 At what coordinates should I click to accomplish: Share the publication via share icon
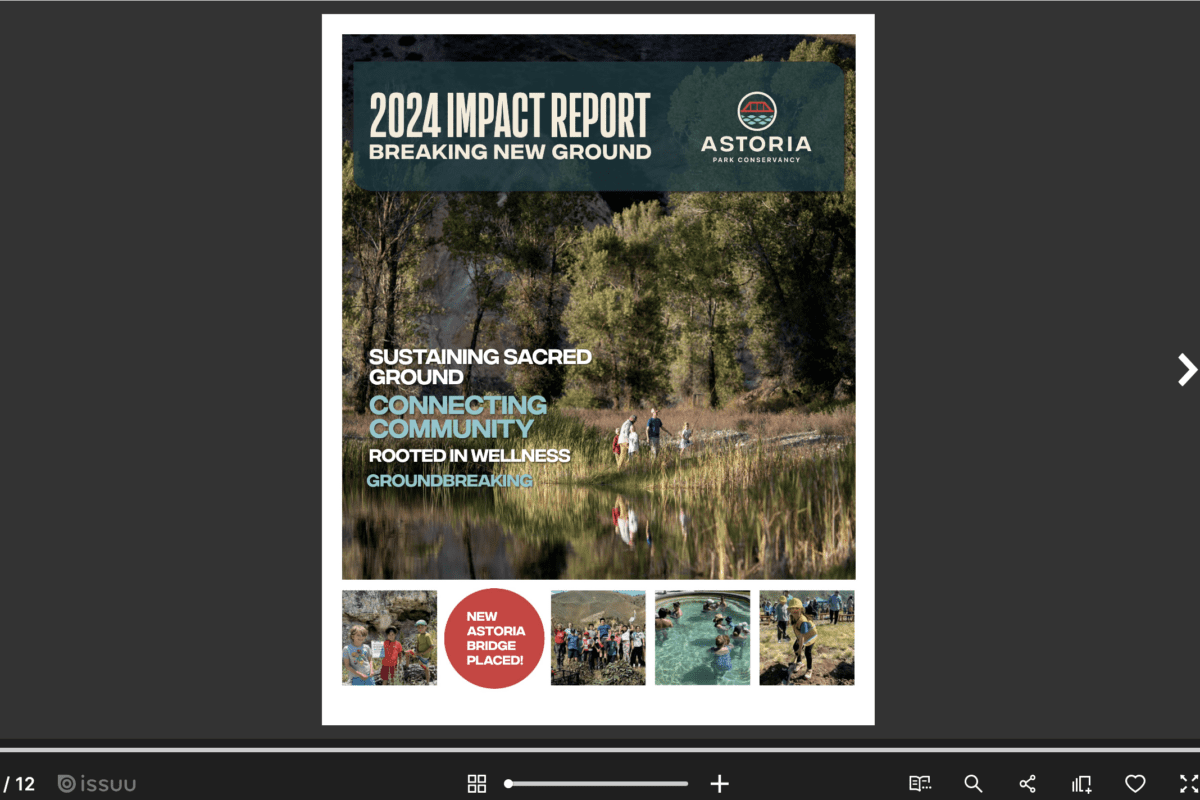click(x=1027, y=784)
